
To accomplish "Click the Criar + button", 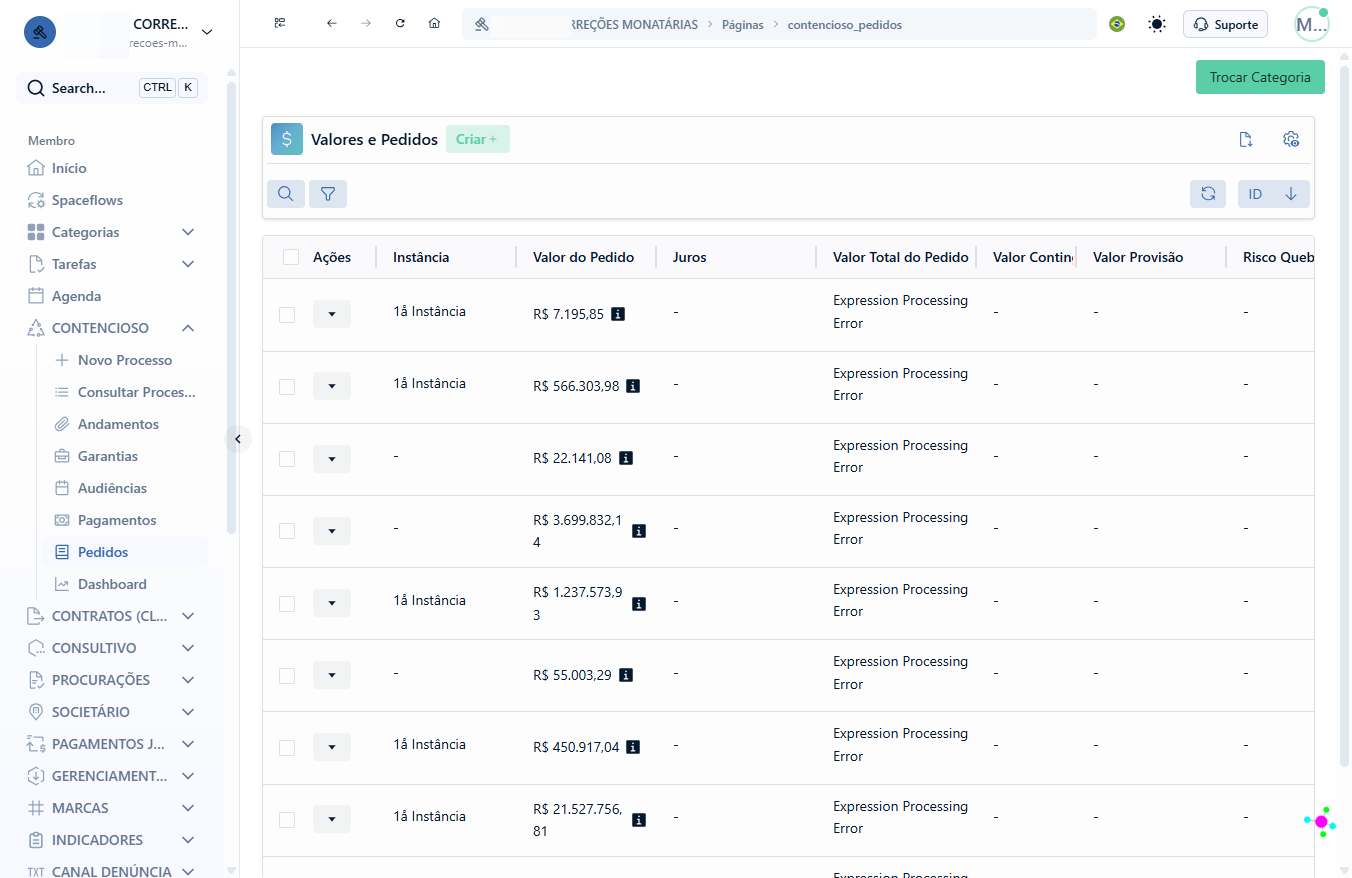I will [477, 139].
